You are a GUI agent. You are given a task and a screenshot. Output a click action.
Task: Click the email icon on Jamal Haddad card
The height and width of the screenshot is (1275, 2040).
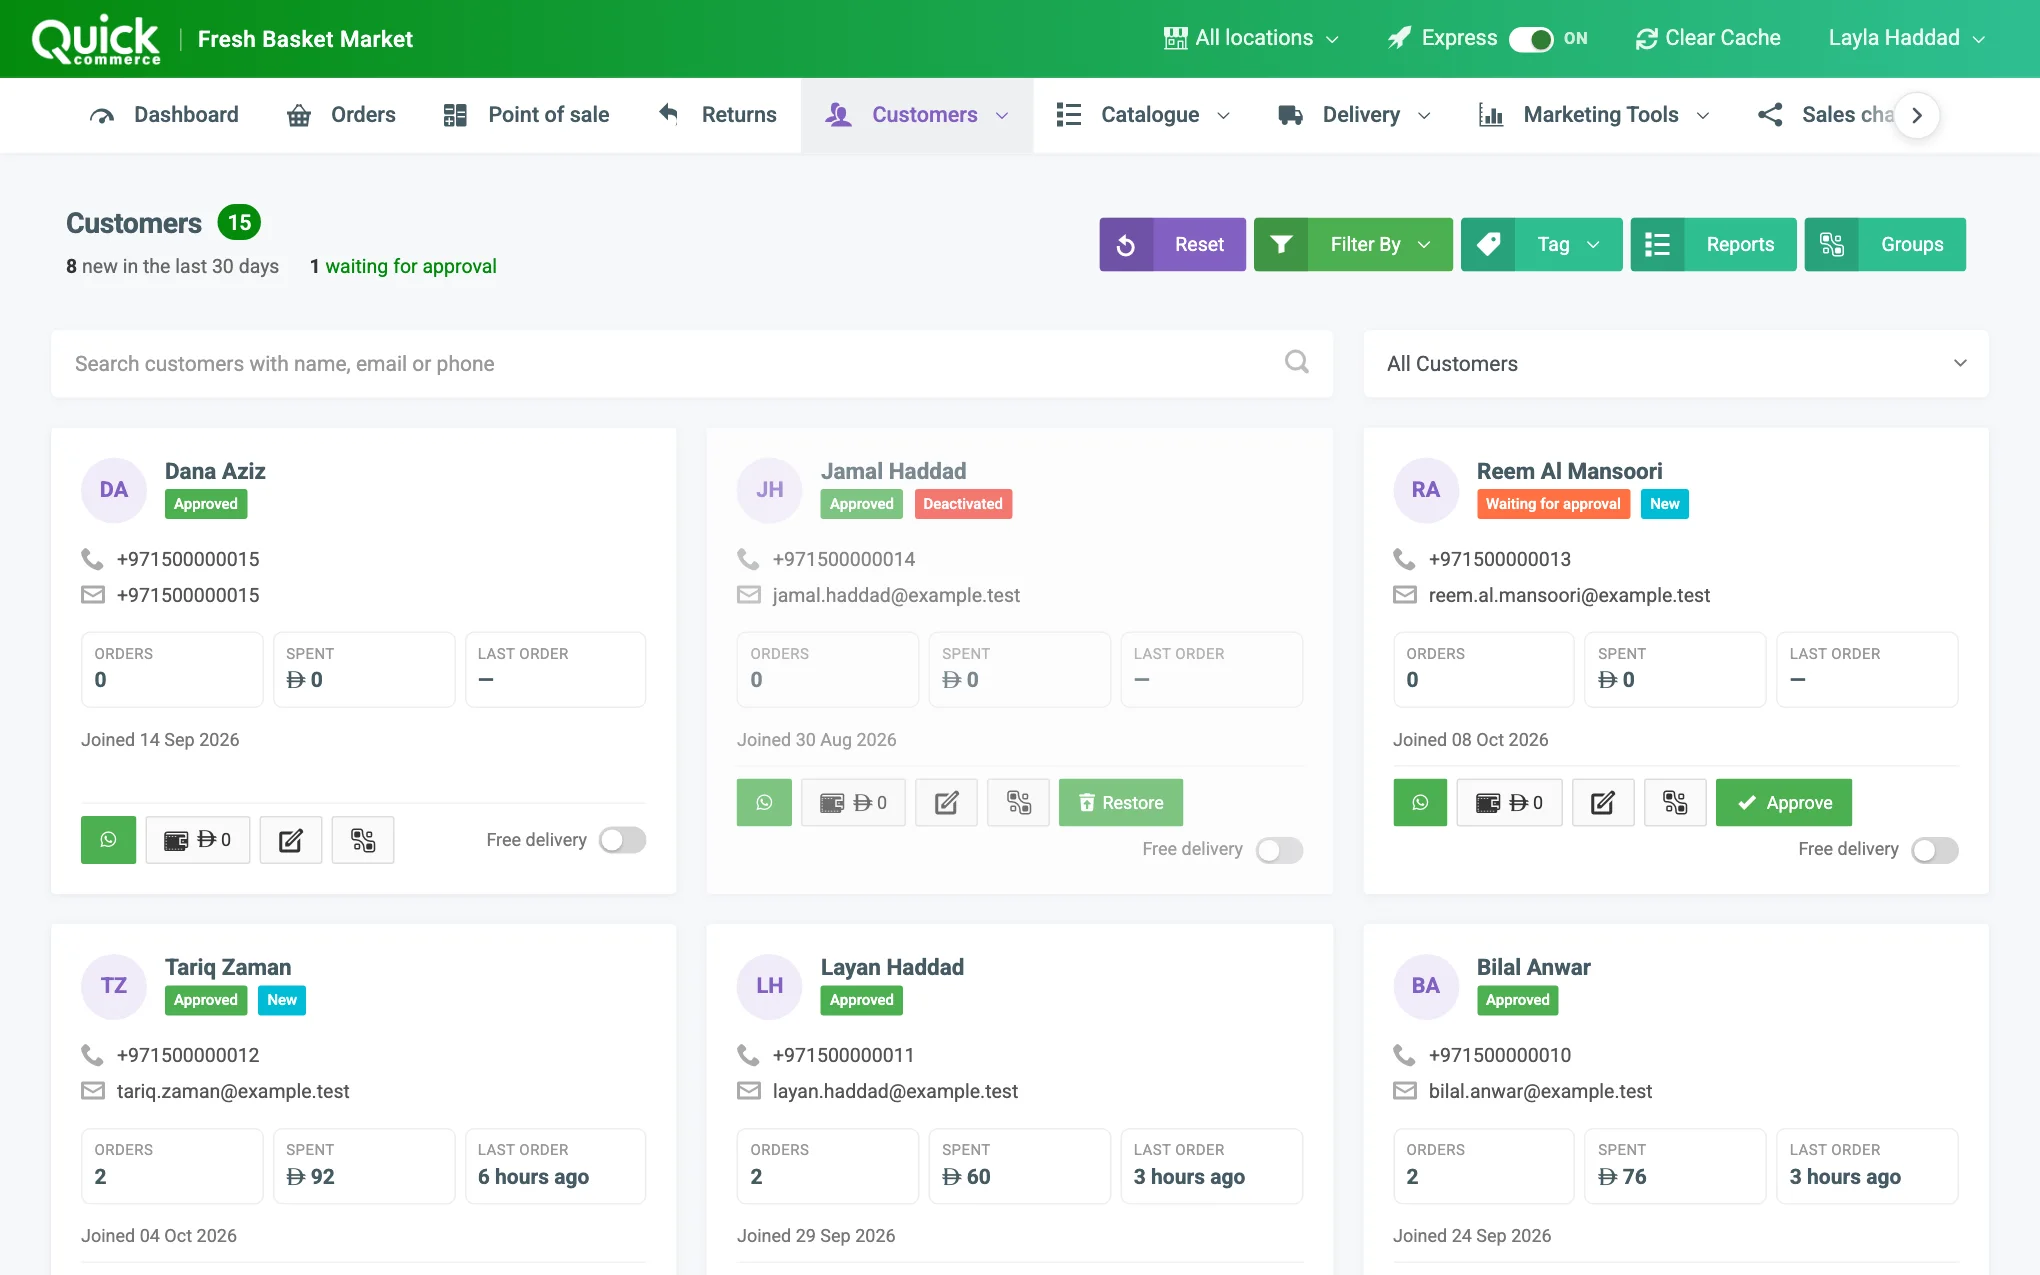(749, 595)
